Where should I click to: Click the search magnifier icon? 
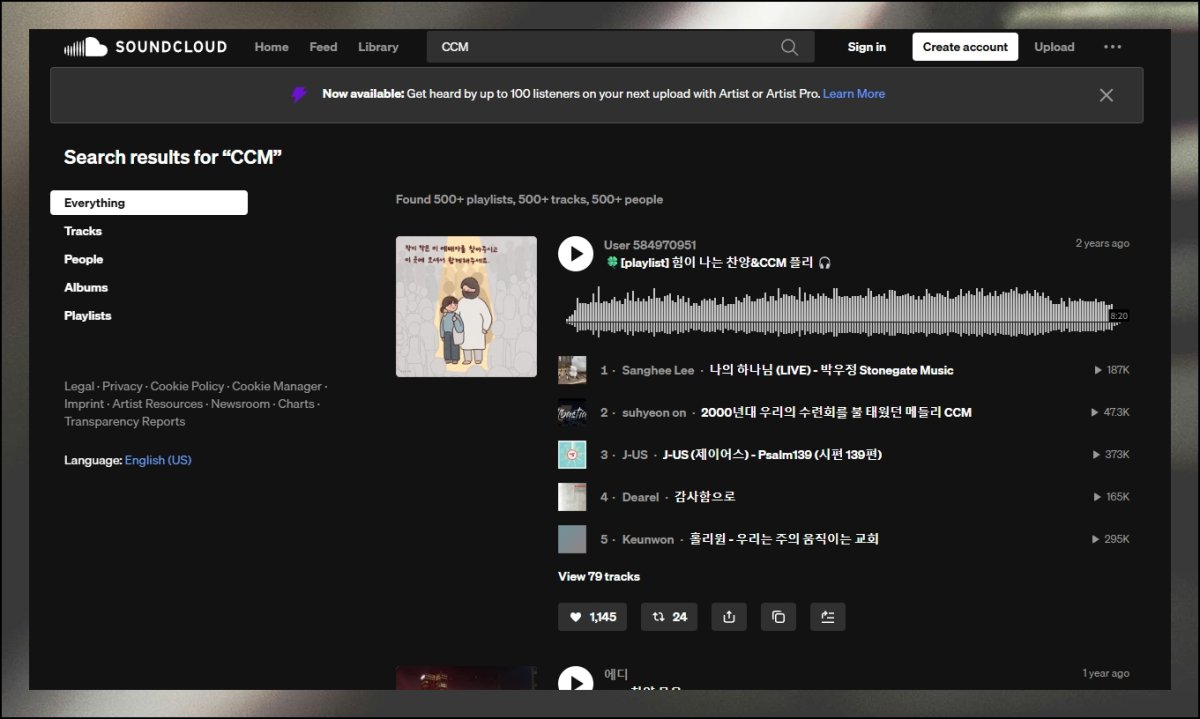click(x=790, y=47)
